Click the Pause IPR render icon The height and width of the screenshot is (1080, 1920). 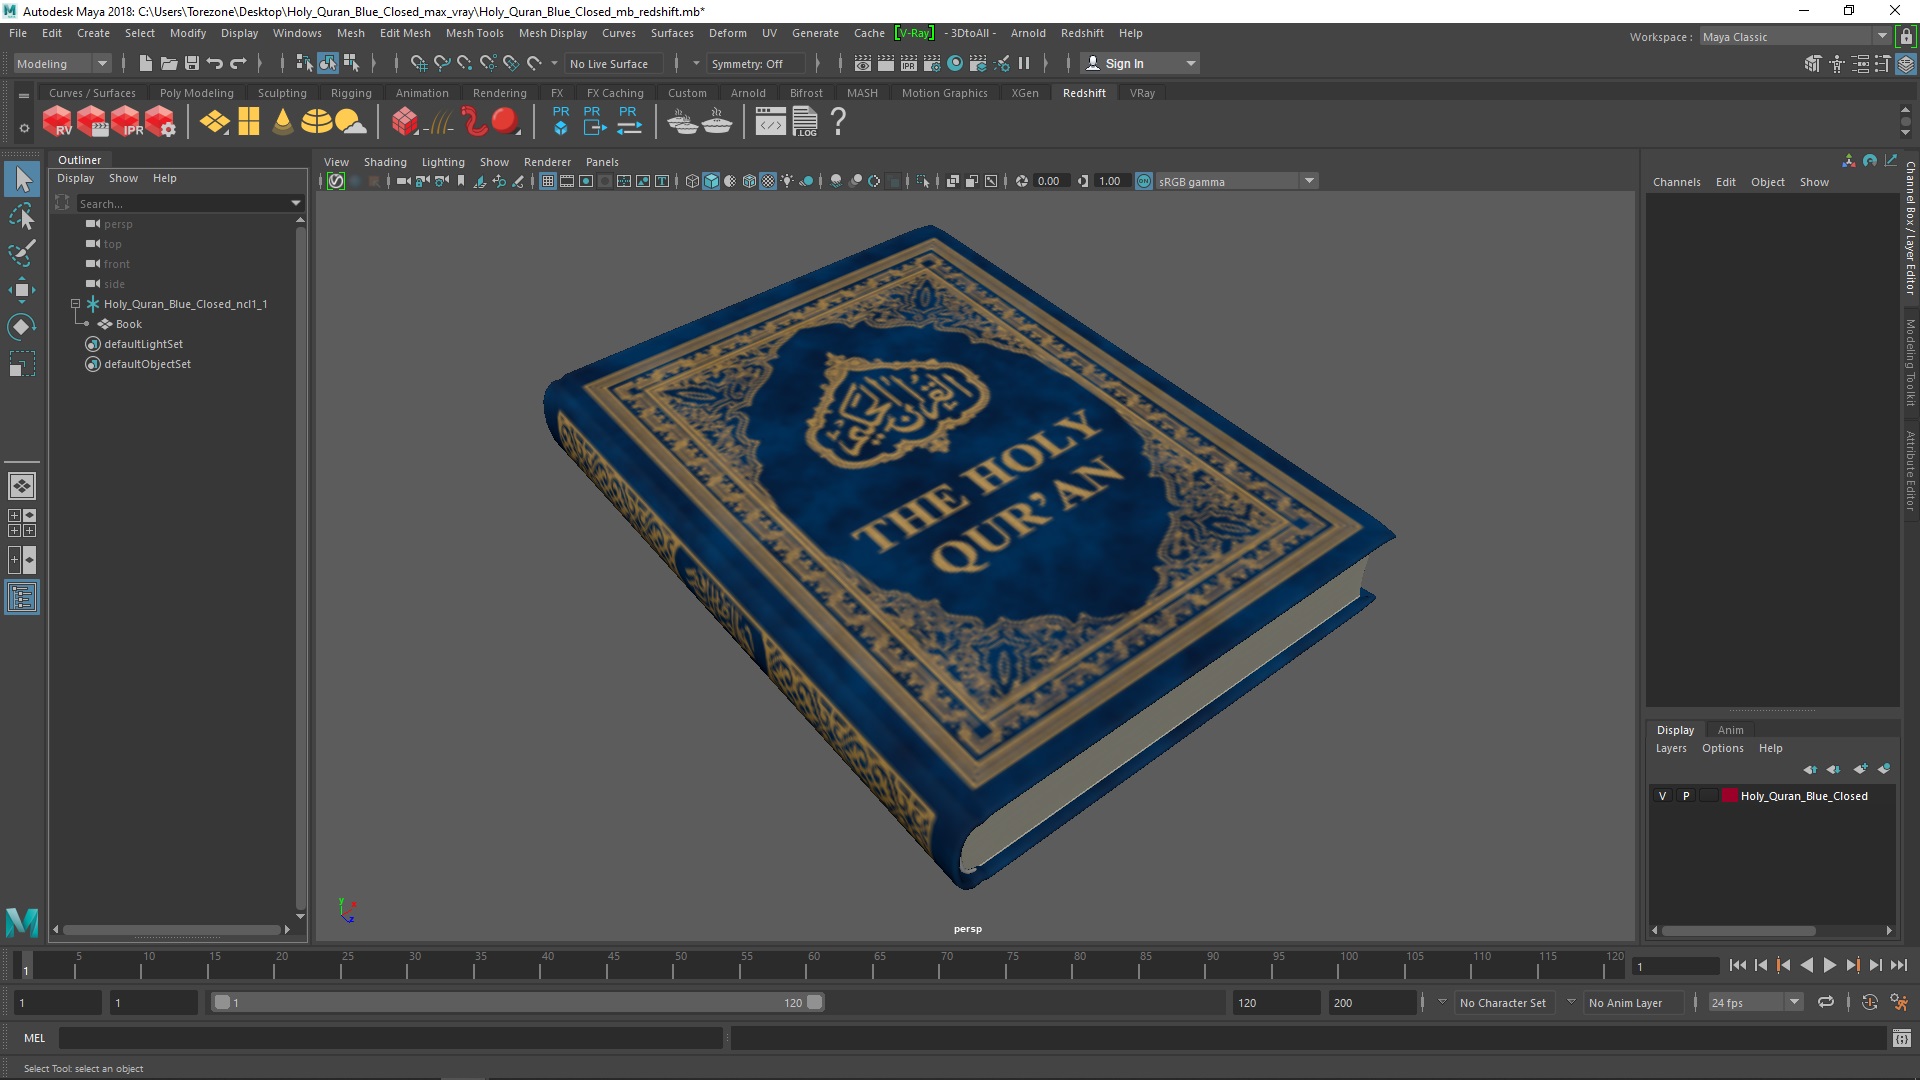(x=1024, y=63)
